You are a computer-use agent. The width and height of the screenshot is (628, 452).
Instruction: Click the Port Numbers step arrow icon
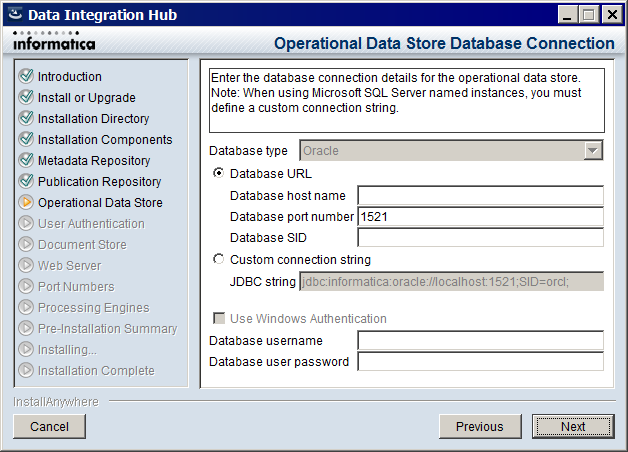click(26, 286)
